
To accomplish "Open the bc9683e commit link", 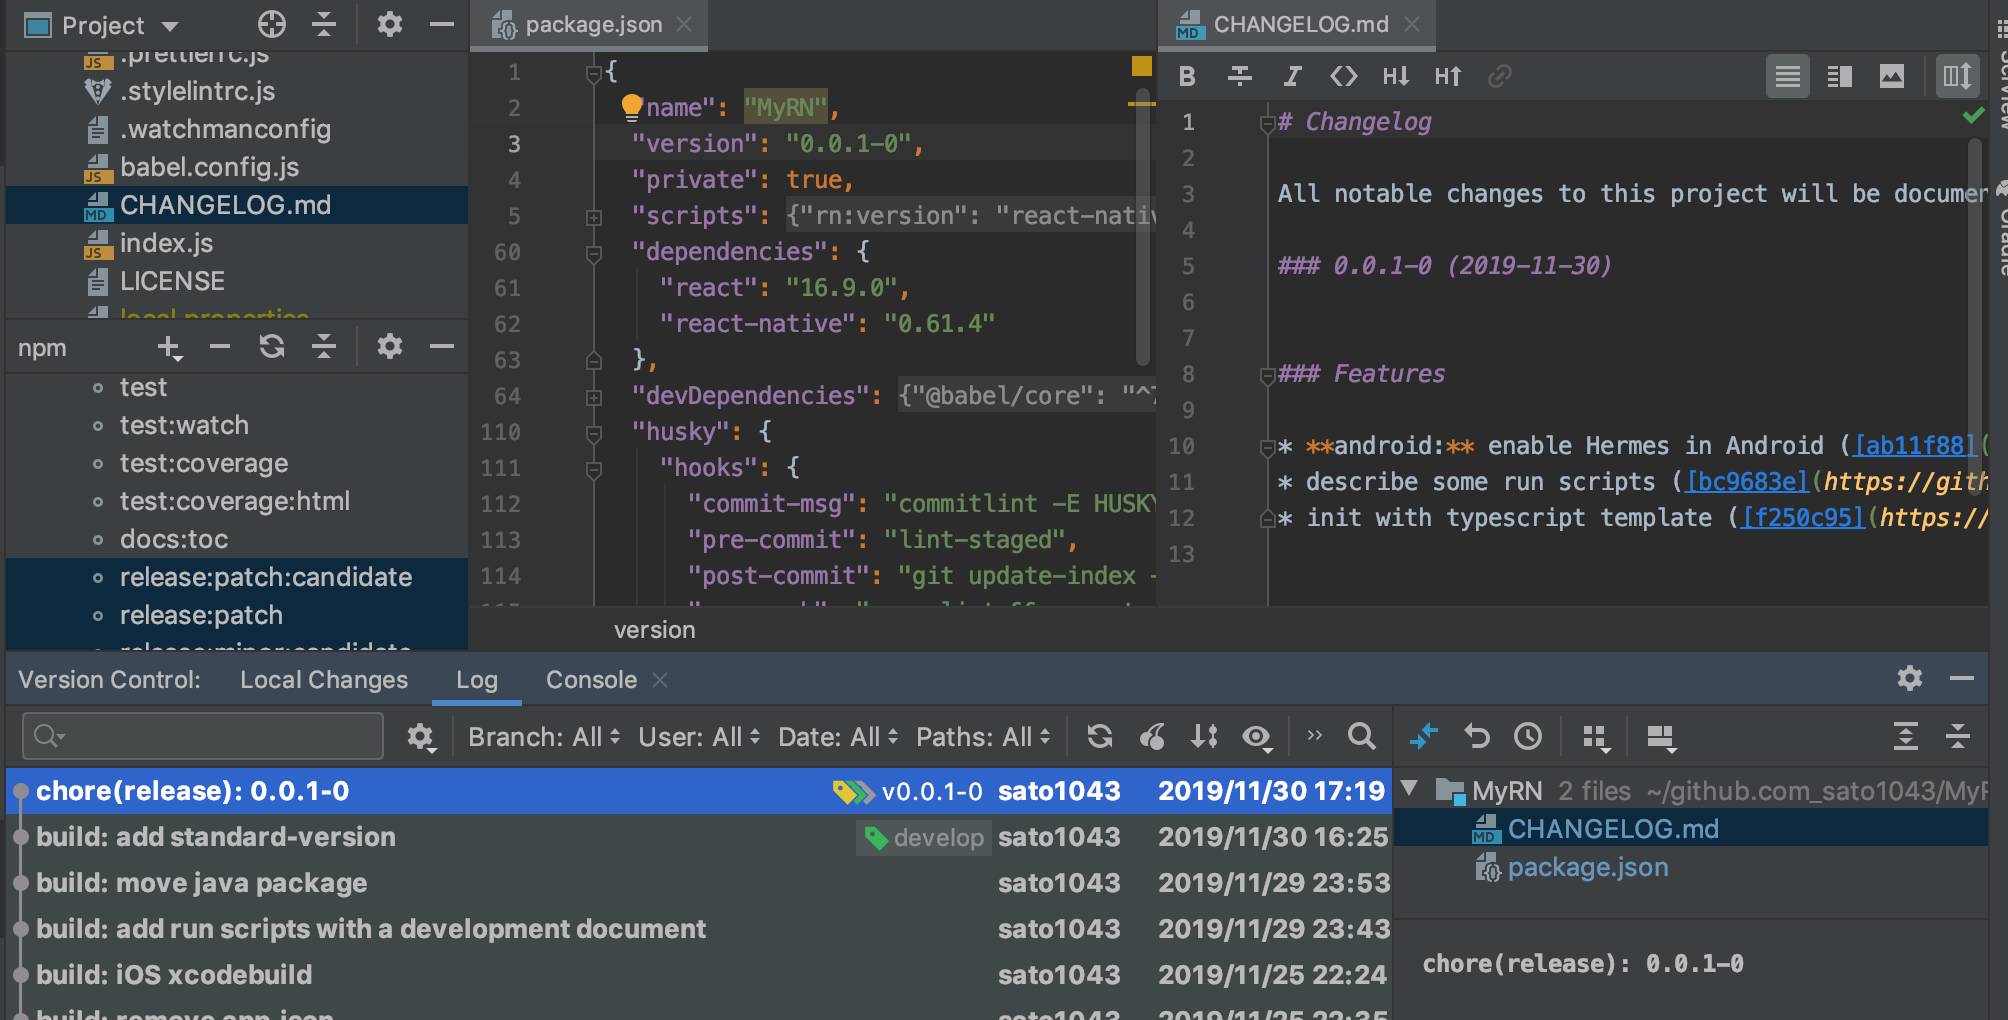I will click(1747, 482).
